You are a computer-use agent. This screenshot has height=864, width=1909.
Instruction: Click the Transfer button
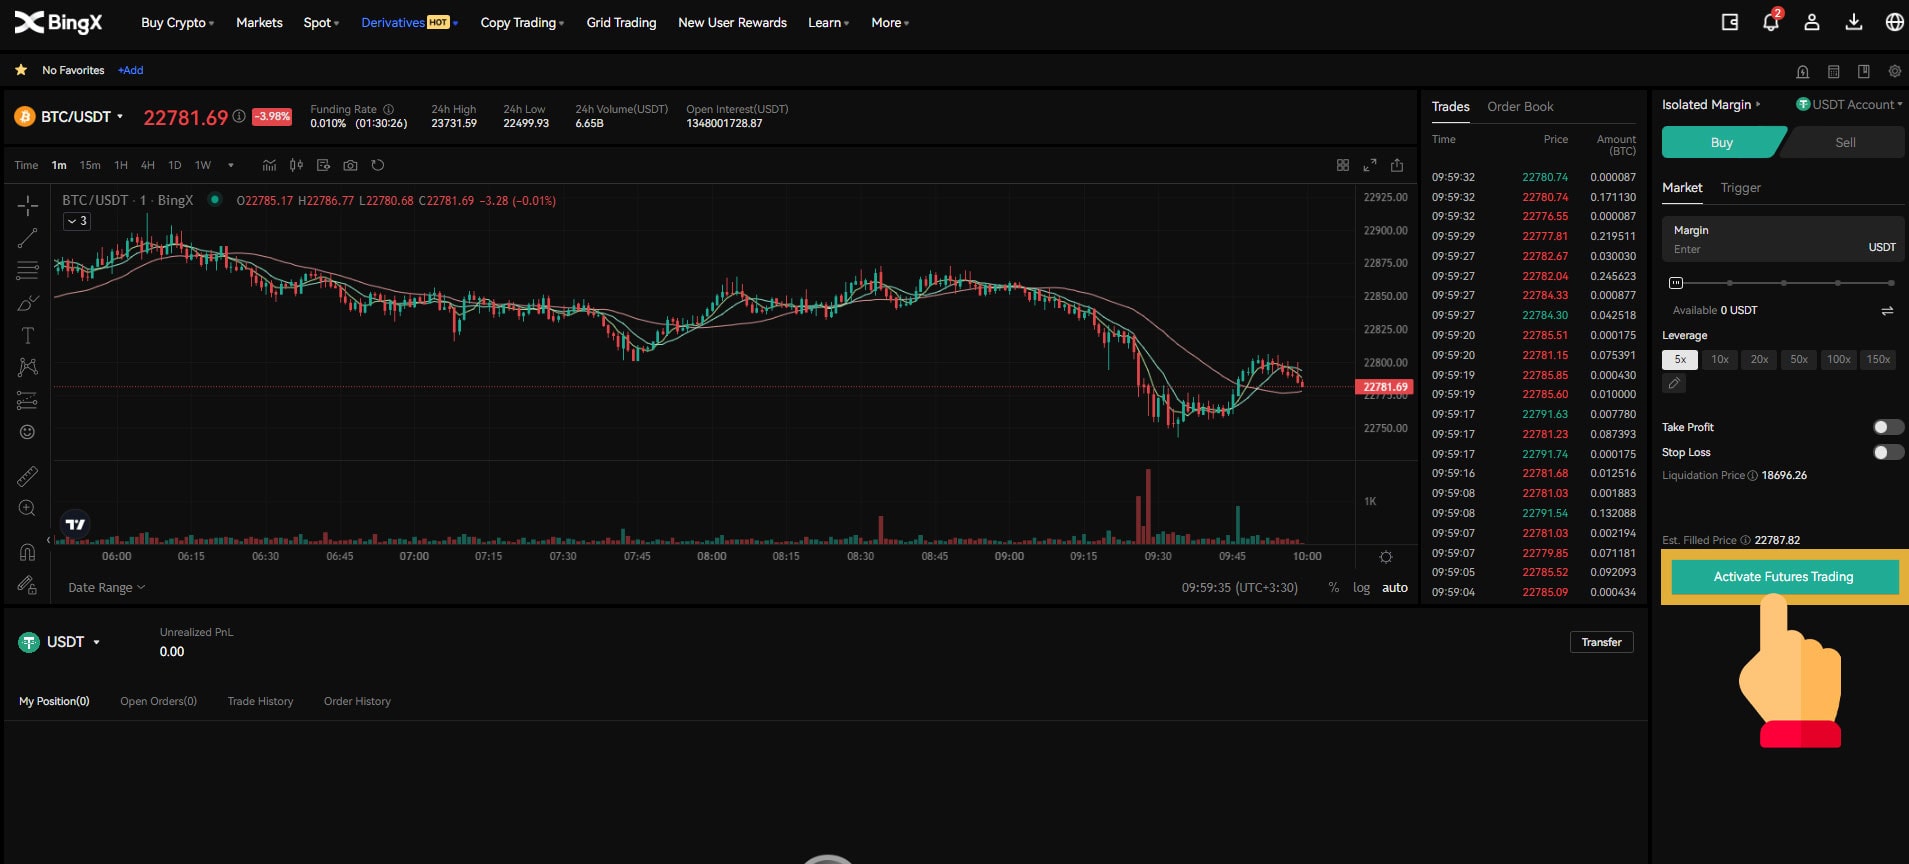(1601, 642)
